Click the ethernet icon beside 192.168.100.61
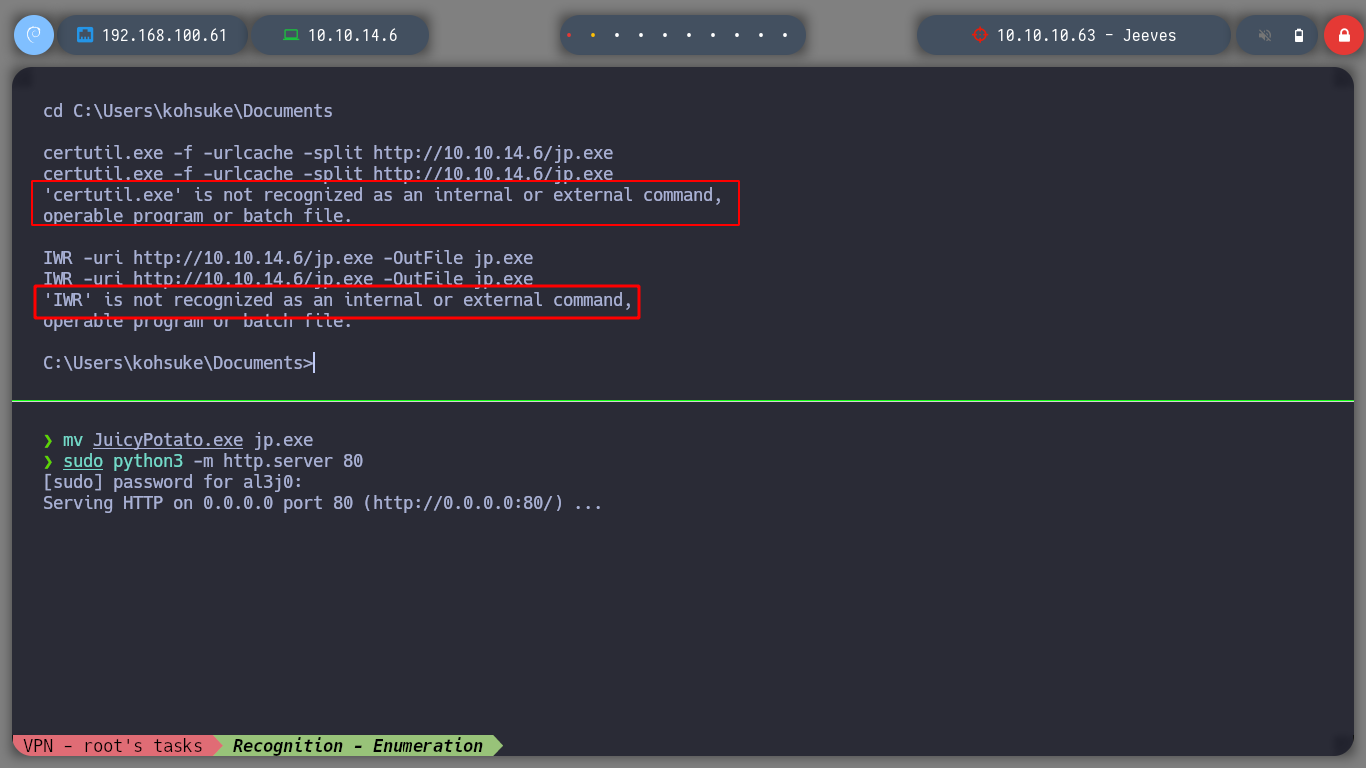Viewport: 1366px width, 768px height. [x=85, y=35]
